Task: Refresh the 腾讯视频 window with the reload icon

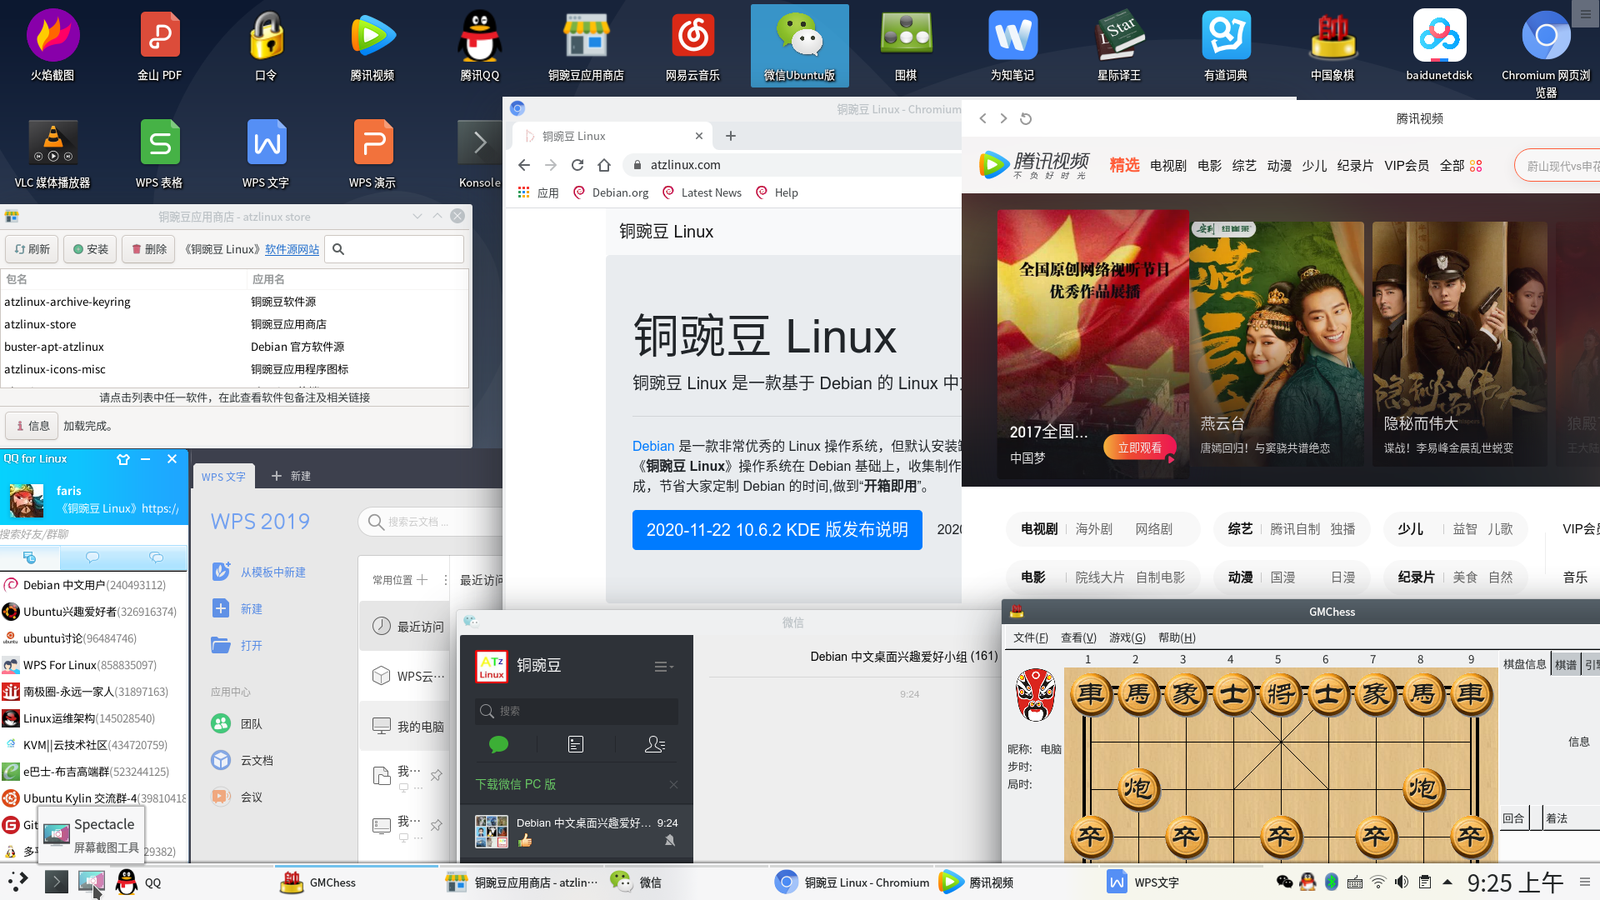Action: click(1025, 118)
